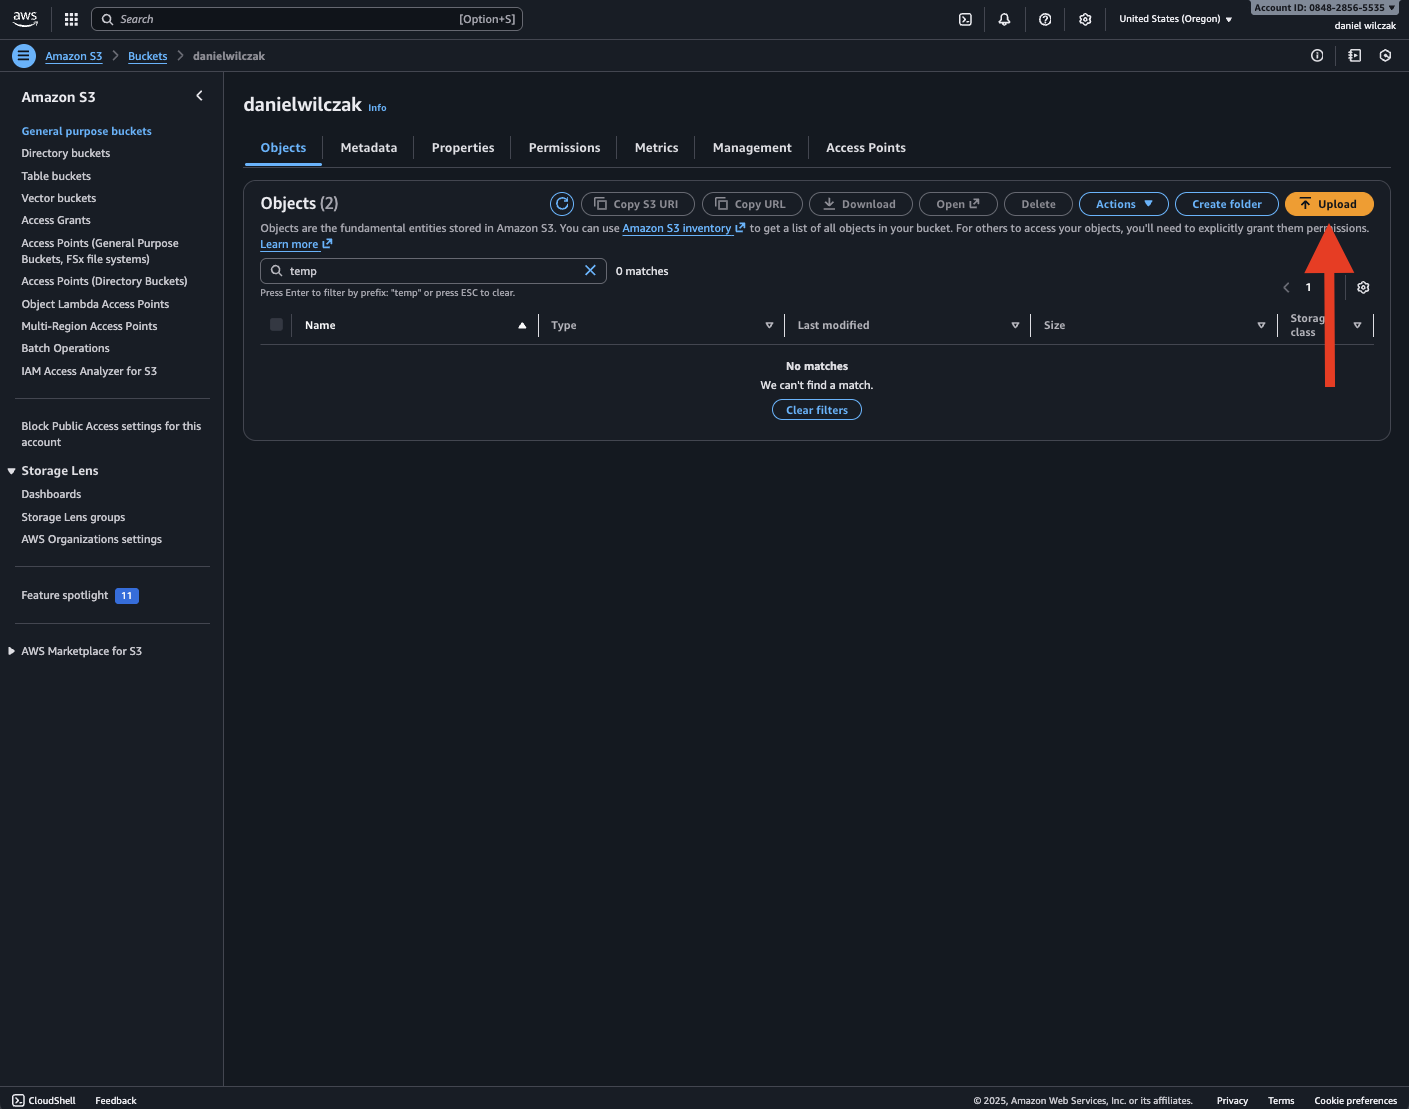Collapse the Amazon S3 sidebar
Image resolution: width=1409 pixels, height=1109 pixels.
pyautogui.click(x=199, y=96)
